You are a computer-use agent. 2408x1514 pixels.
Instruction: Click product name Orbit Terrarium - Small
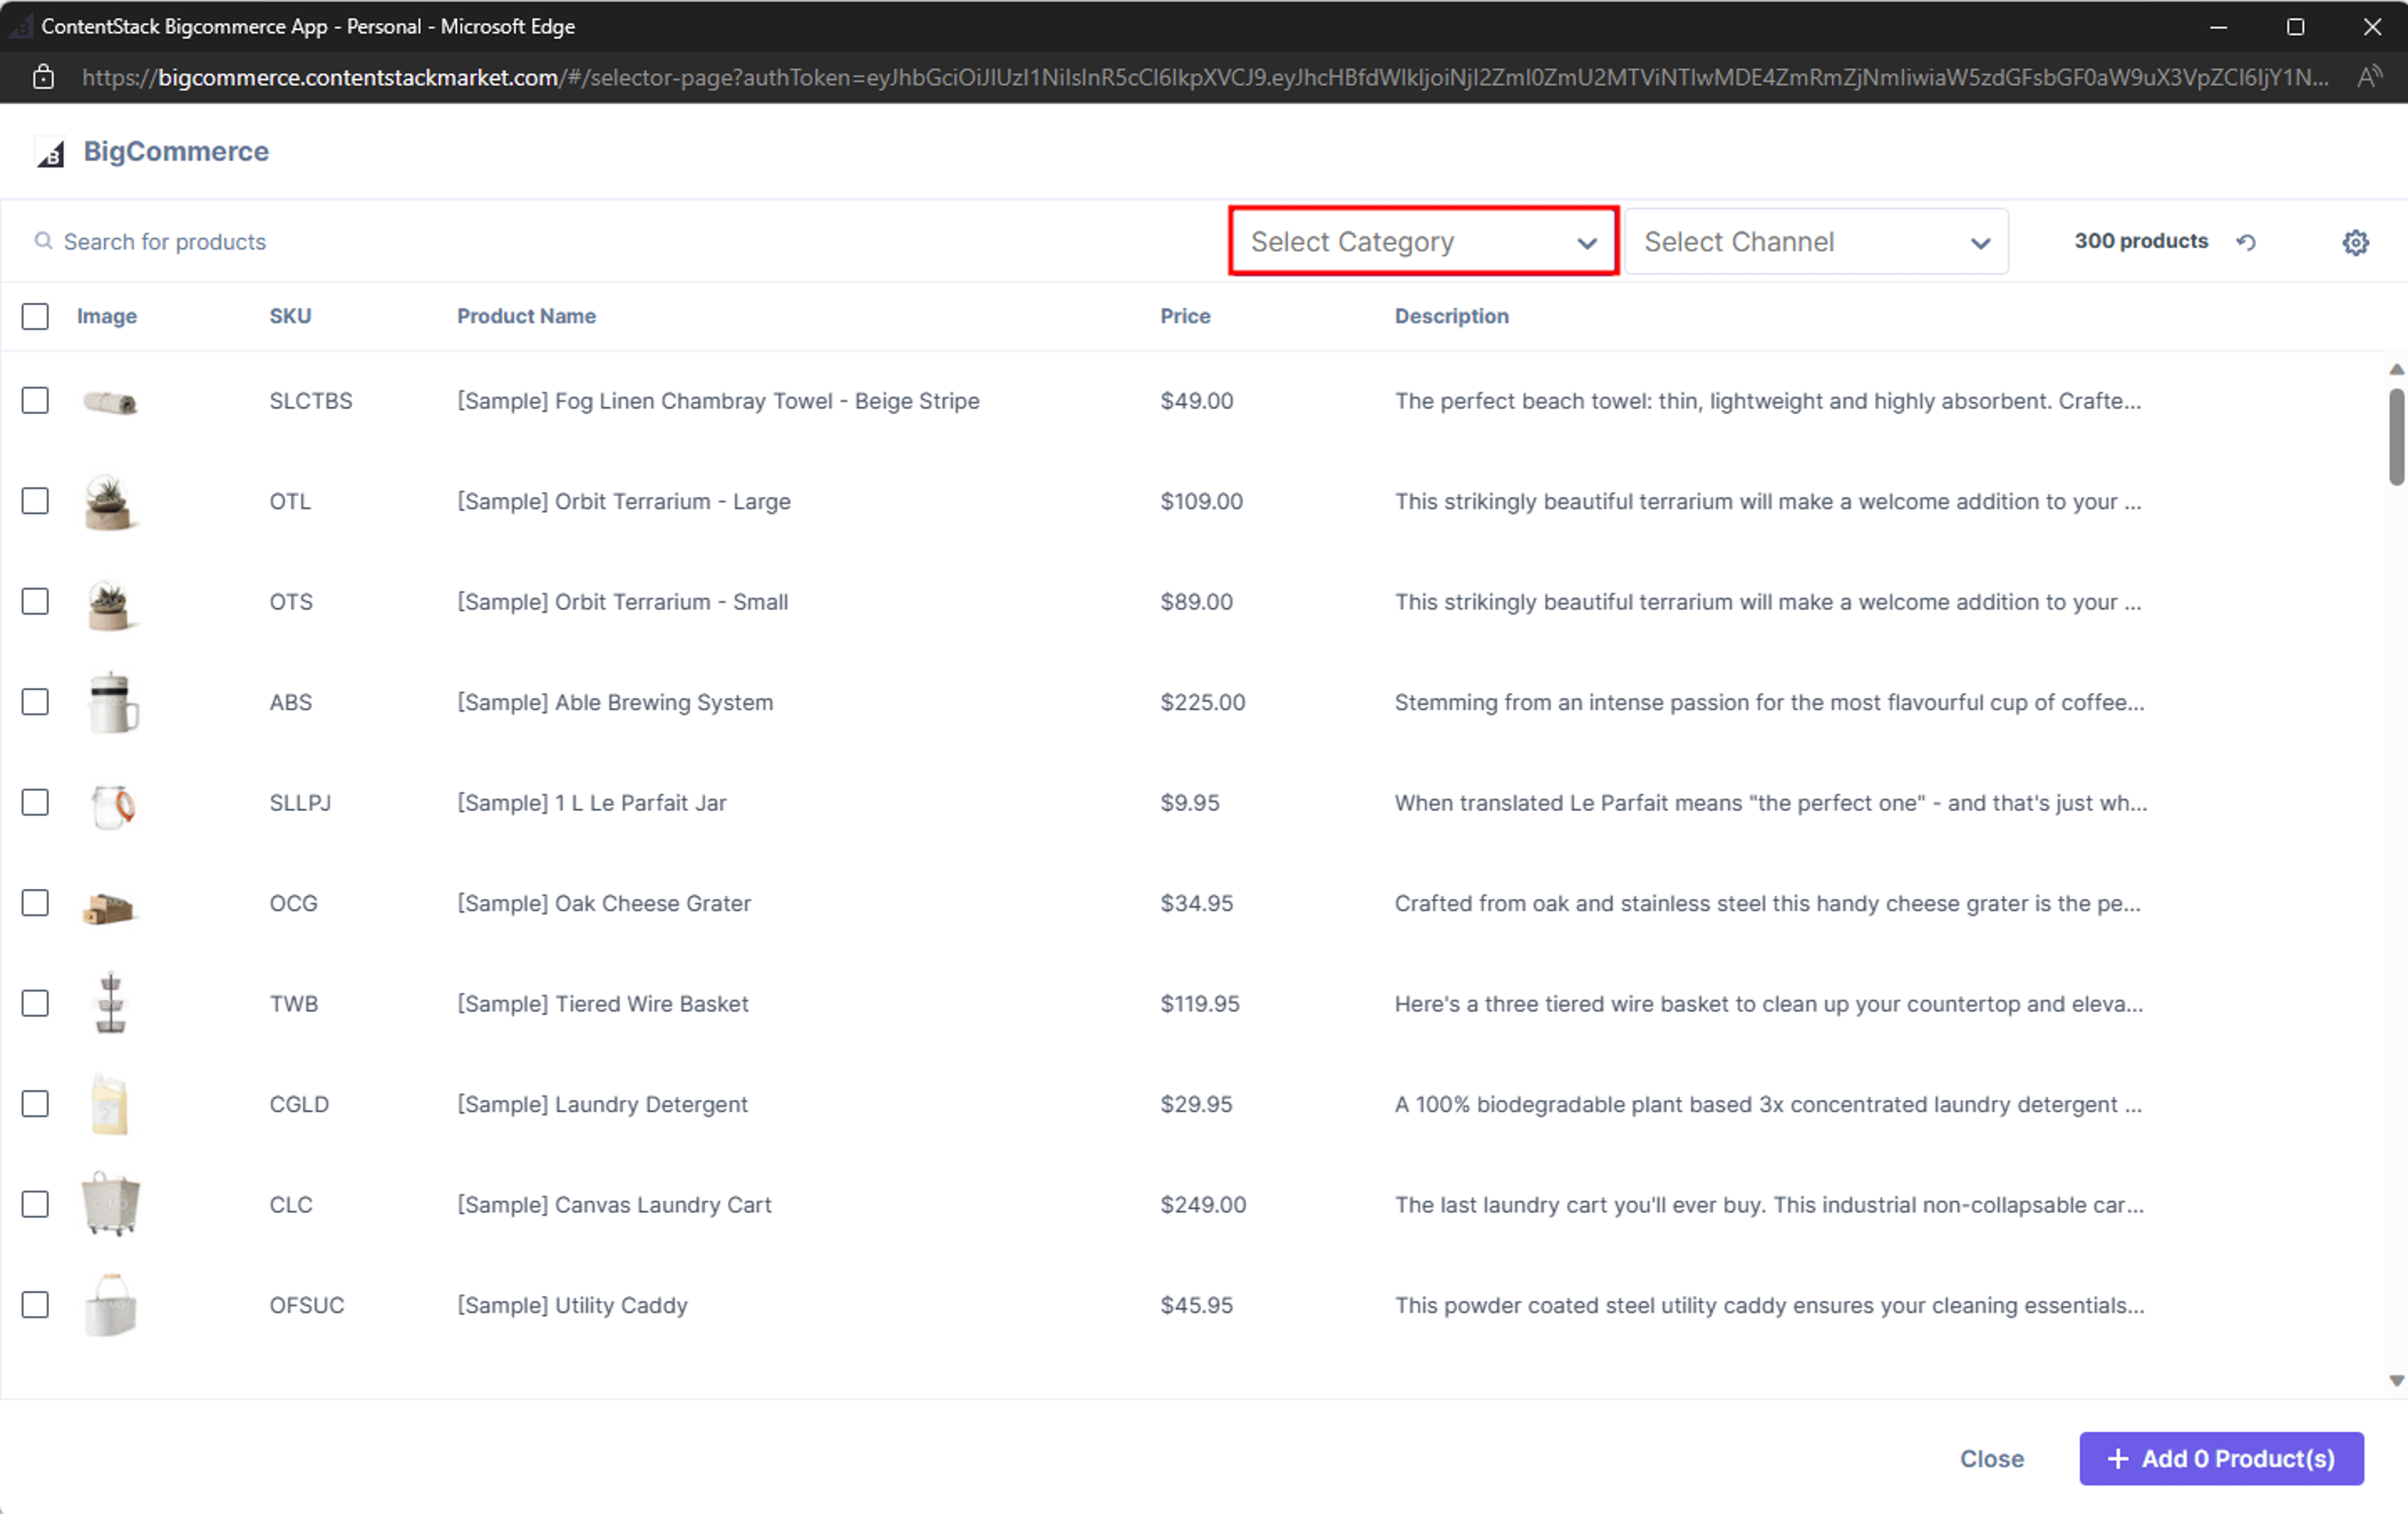[x=622, y=602]
